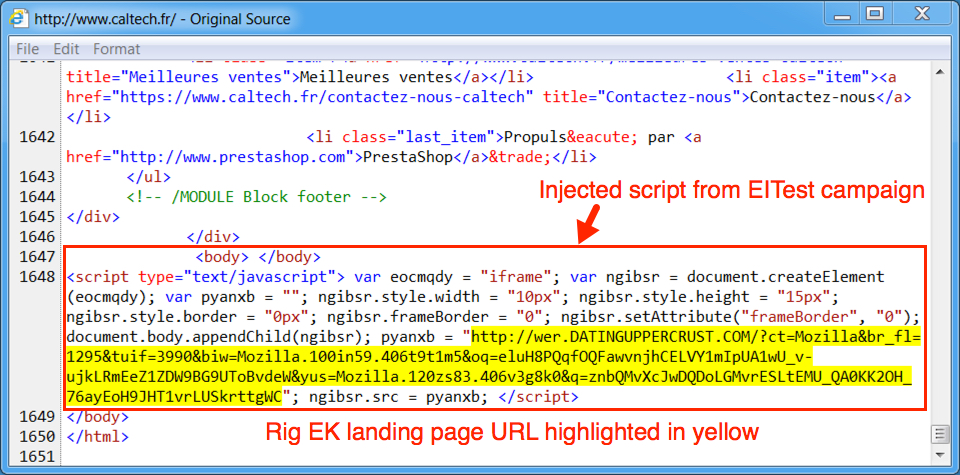Click the PrestaShop link text in source

pos(407,157)
